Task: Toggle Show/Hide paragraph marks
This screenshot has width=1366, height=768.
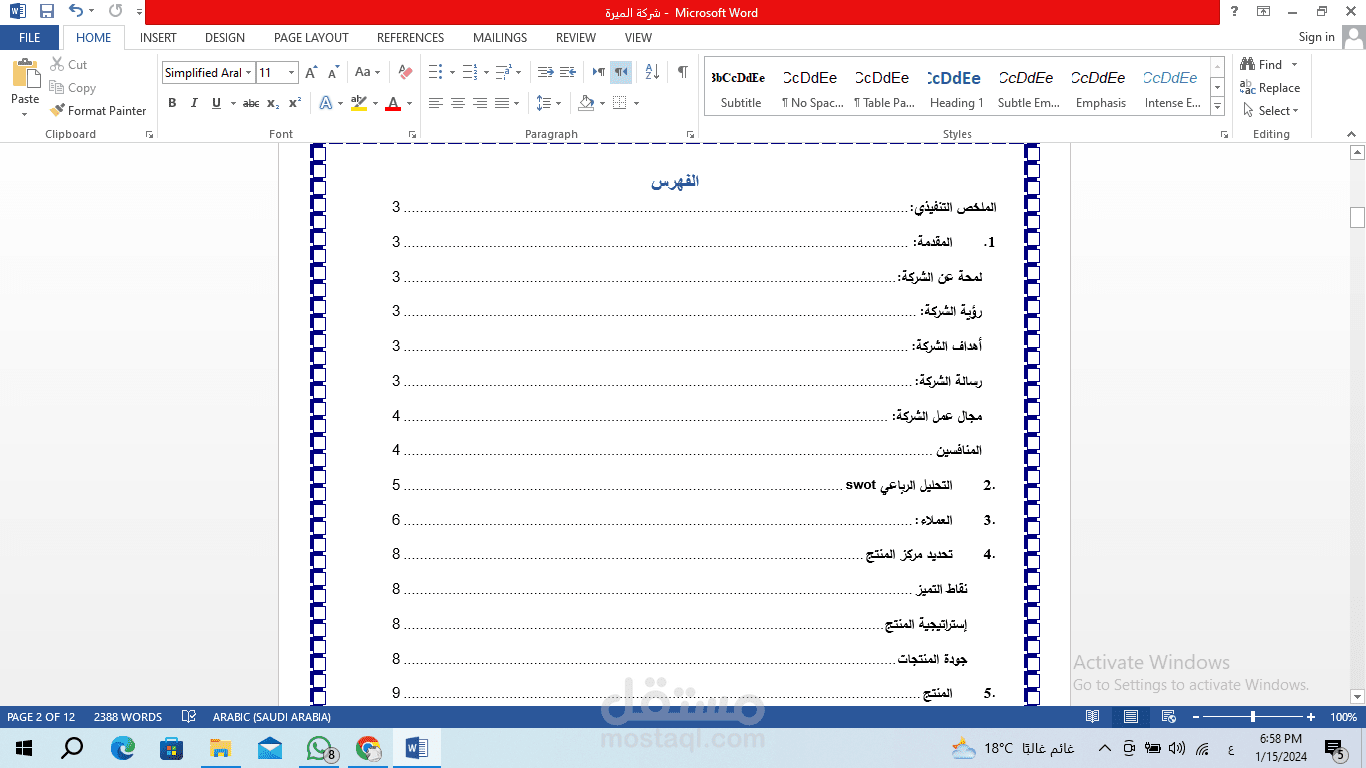Action: tap(682, 73)
